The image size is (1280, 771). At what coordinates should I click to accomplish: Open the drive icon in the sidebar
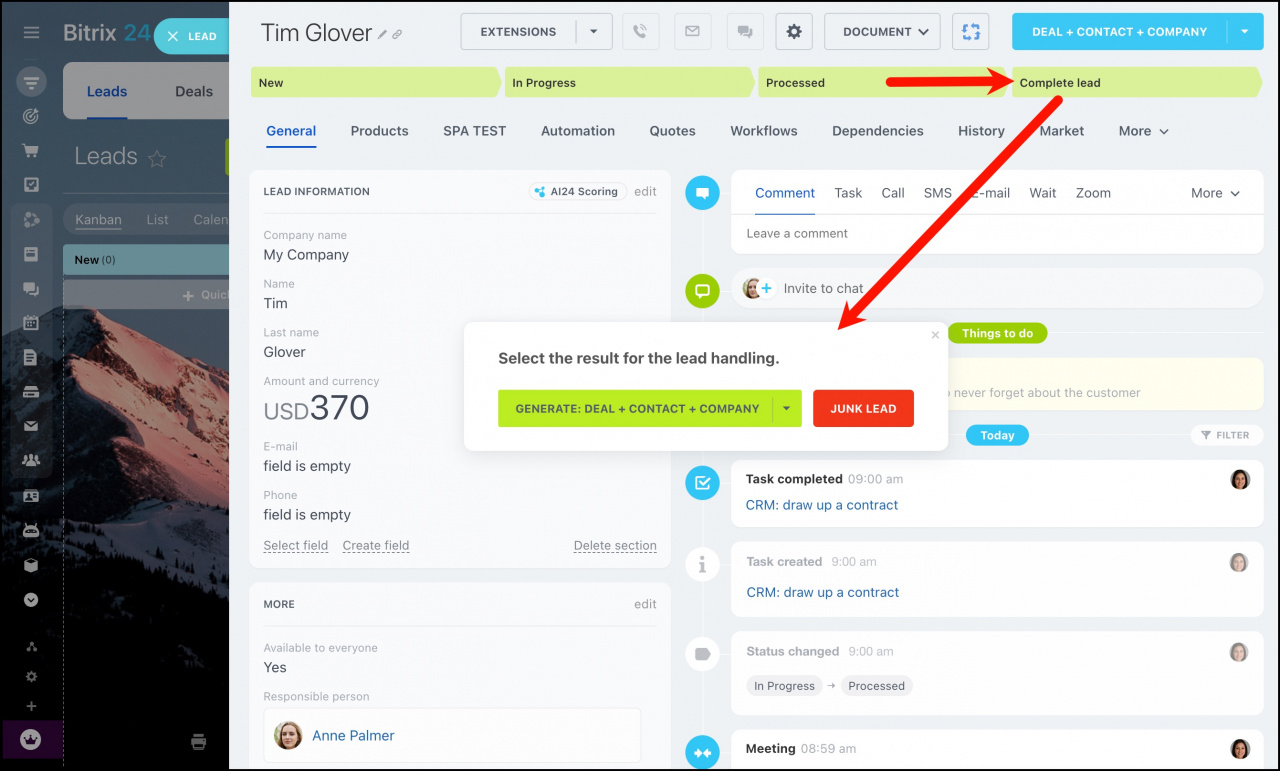(31, 391)
